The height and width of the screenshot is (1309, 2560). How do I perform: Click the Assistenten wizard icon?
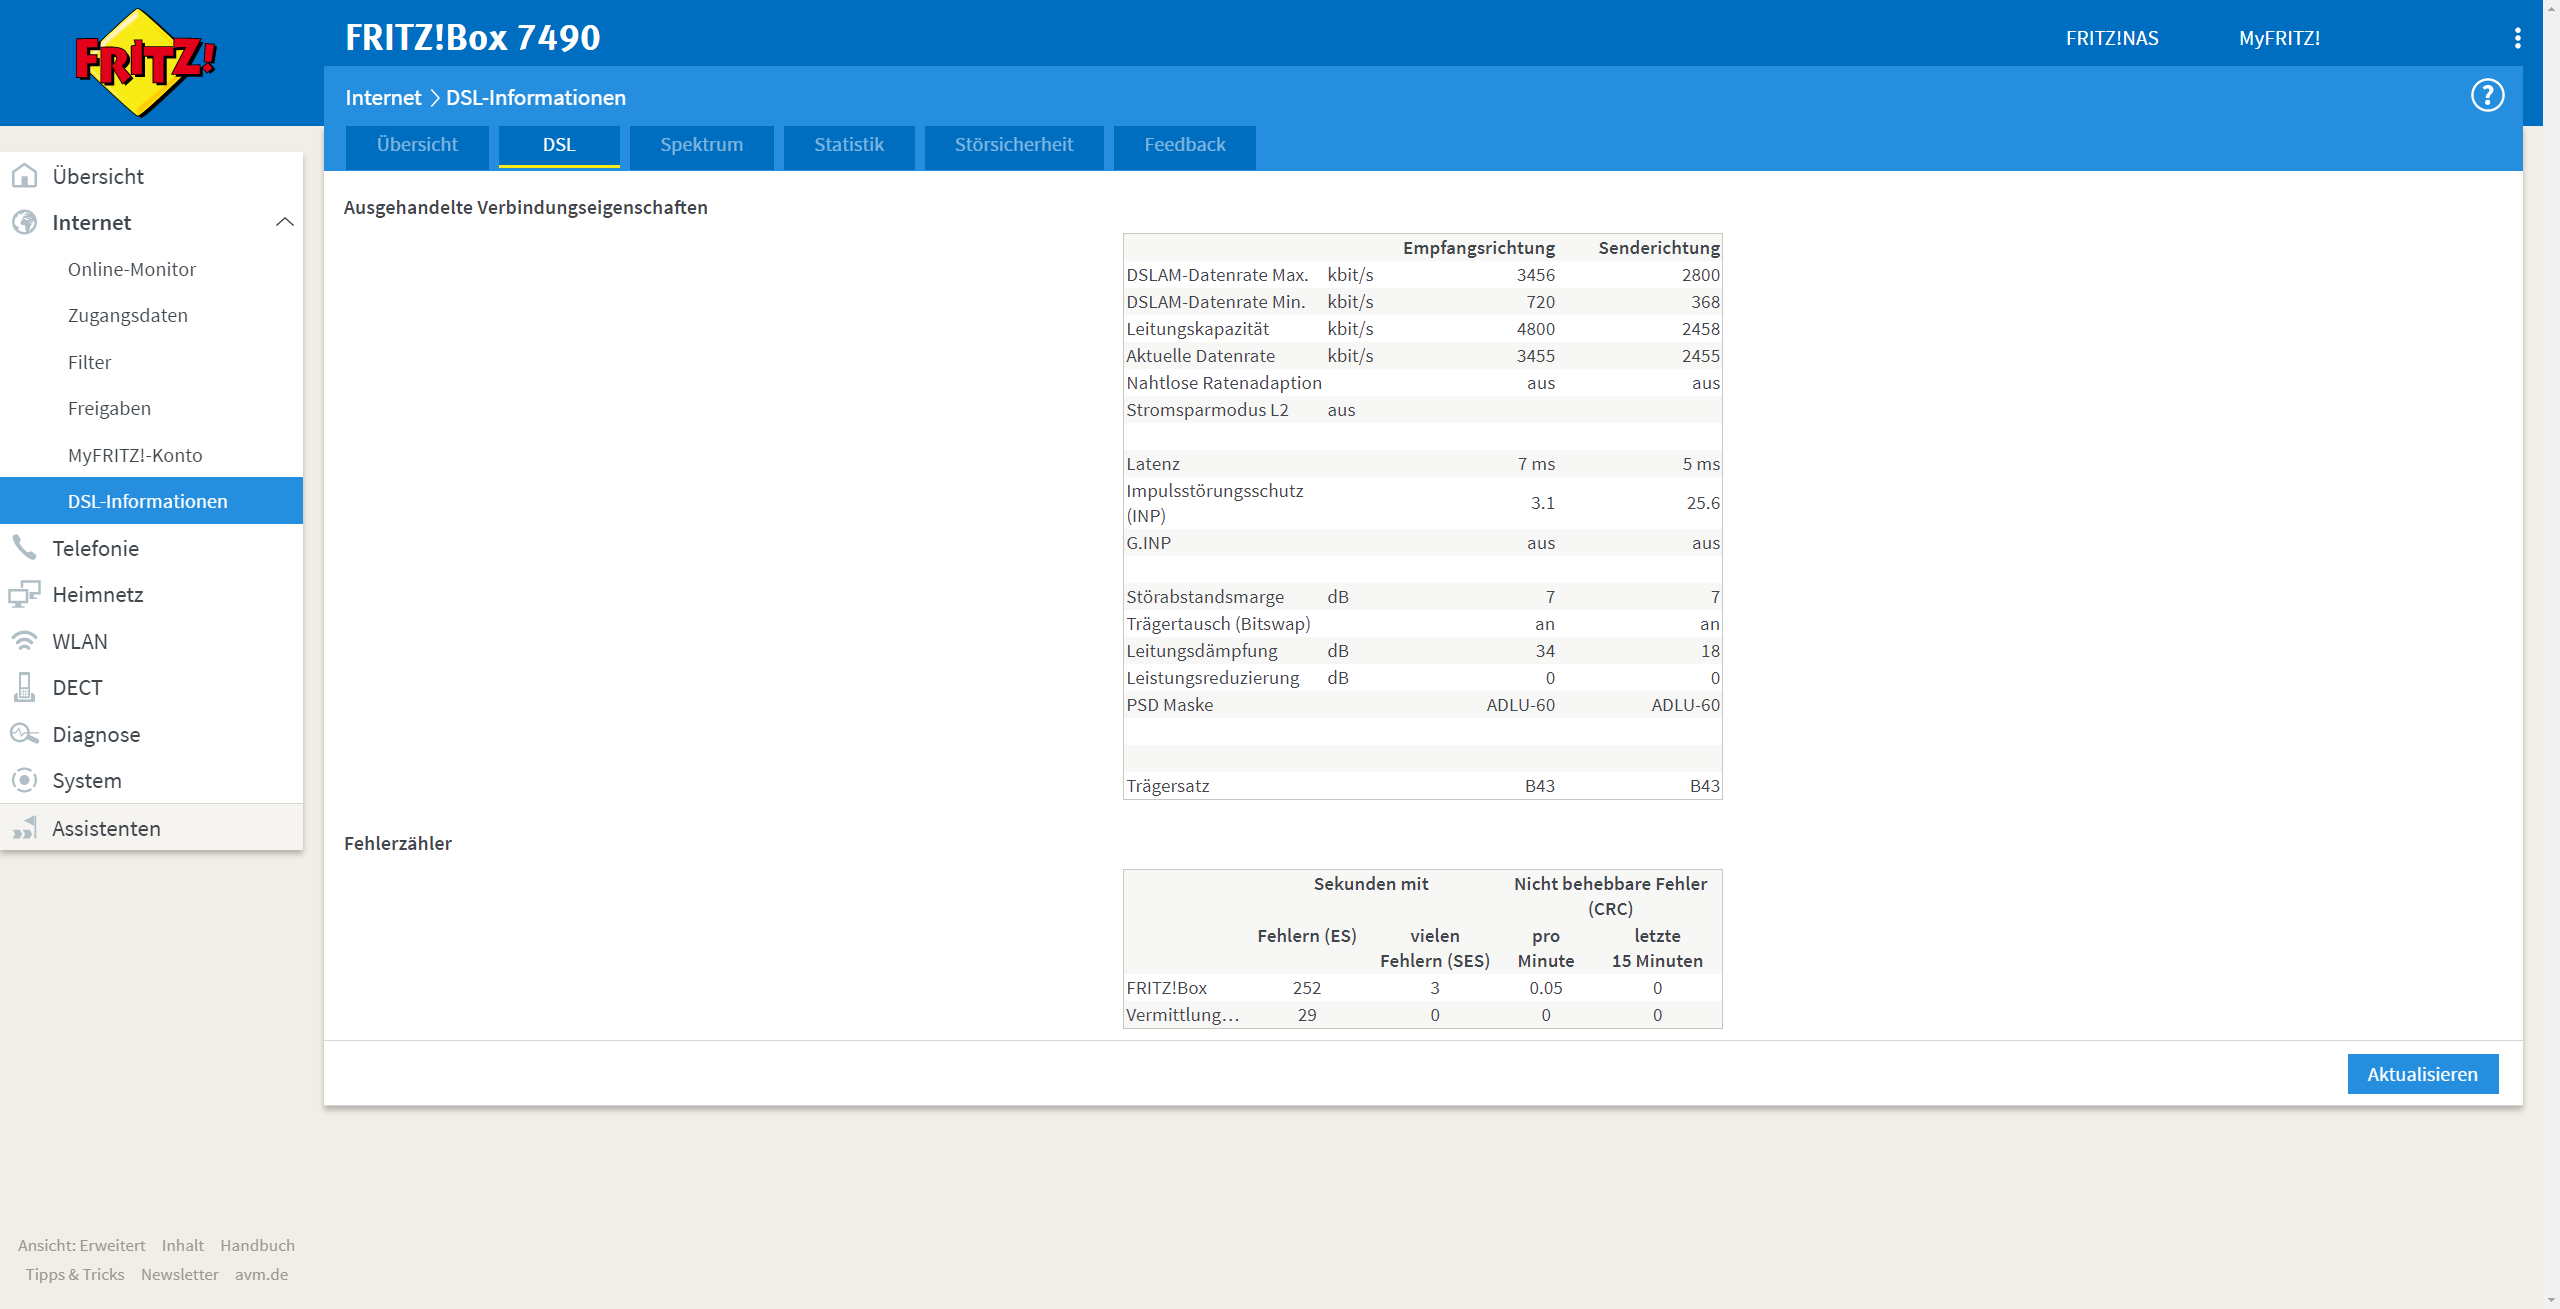tap(24, 828)
